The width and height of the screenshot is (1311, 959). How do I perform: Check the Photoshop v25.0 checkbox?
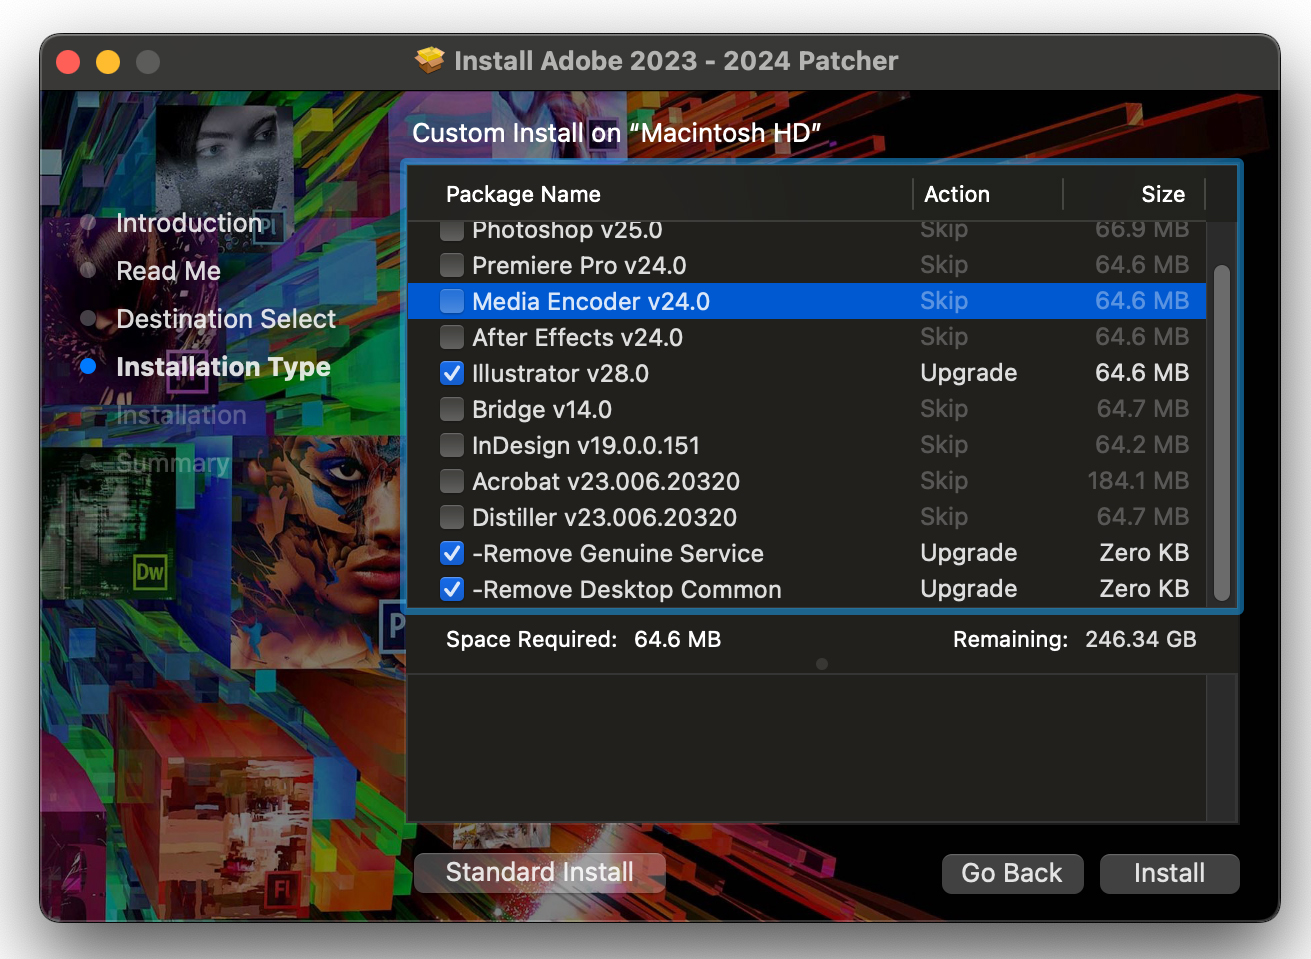(451, 229)
